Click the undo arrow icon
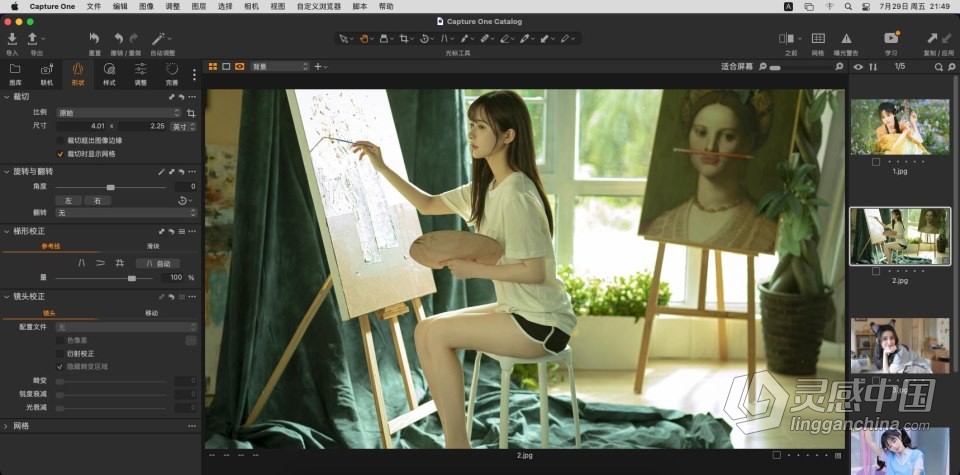 [x=119, y=39]
